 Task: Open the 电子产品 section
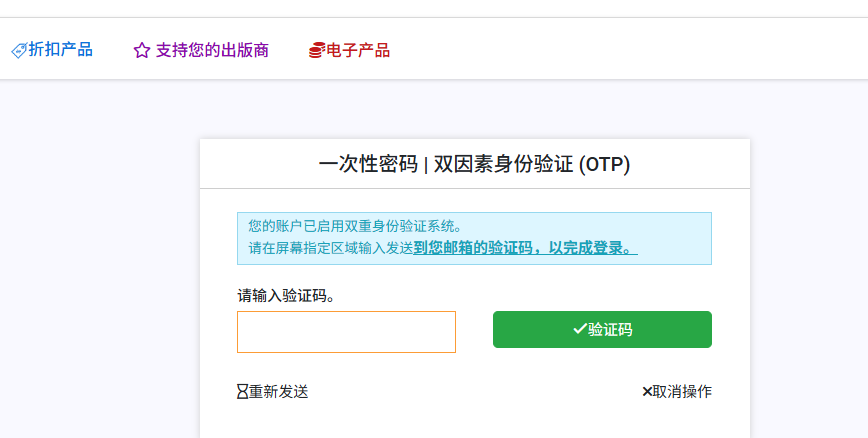[x=358, y=50]
